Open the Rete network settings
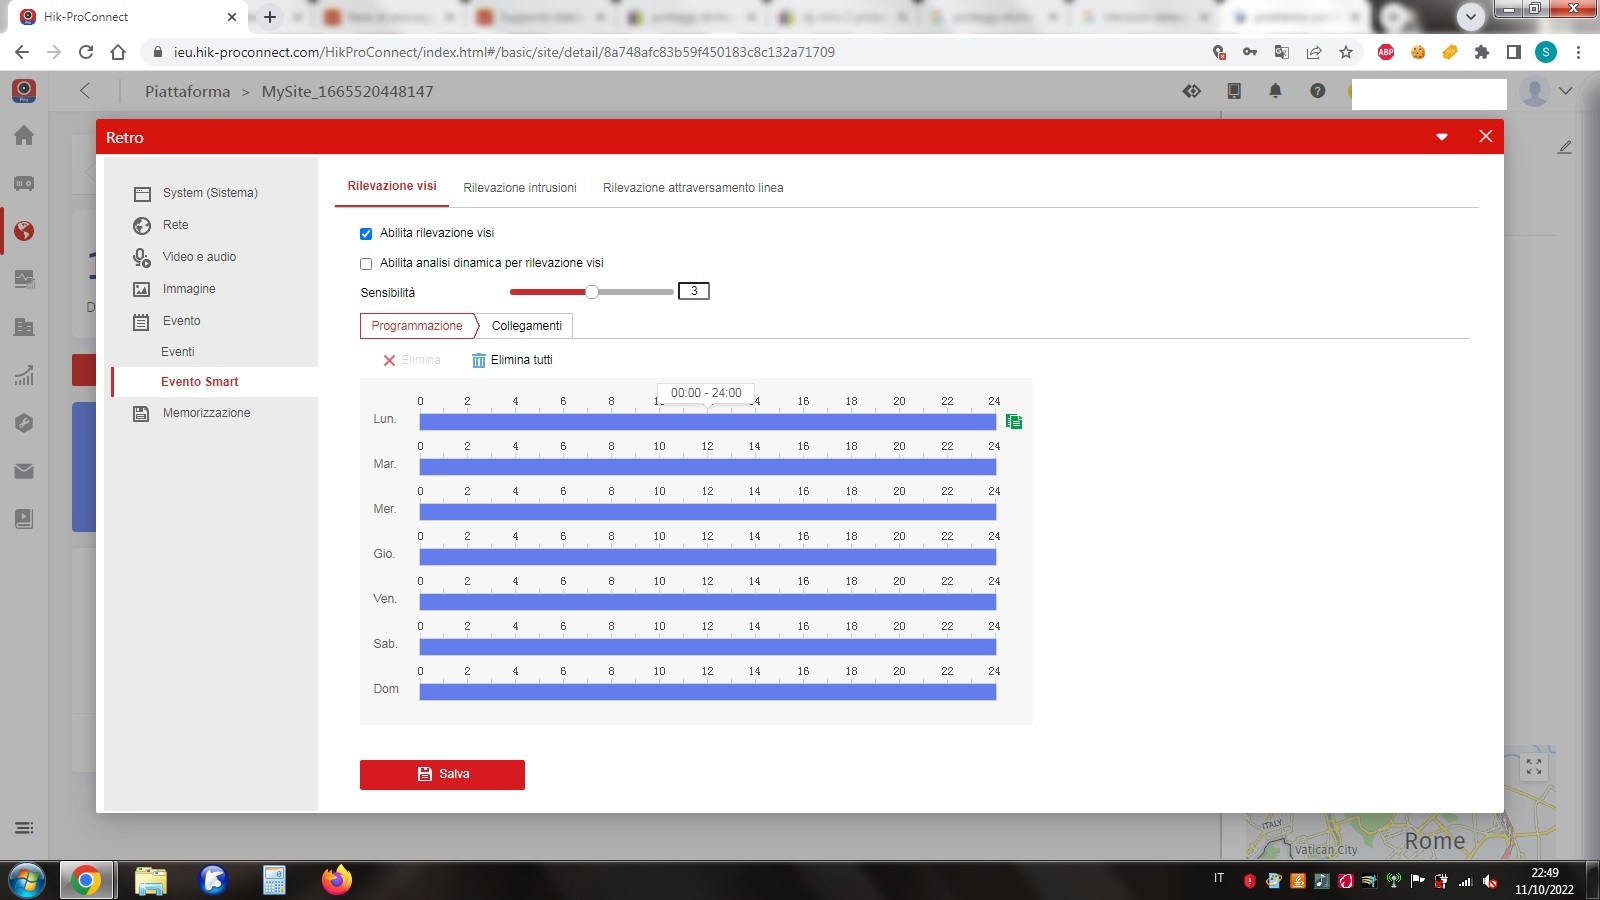The height and width of the screenshot is (900, 1600). coord(175,225)
